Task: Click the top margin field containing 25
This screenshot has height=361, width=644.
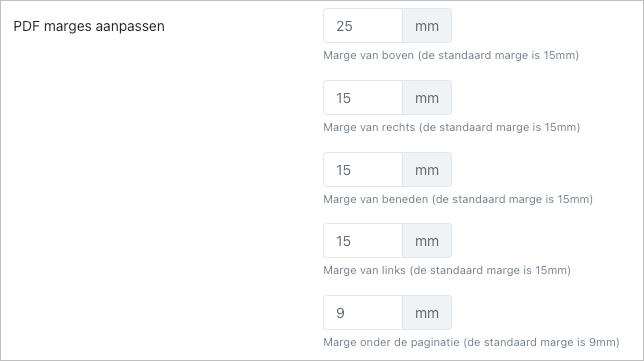Action: coord(363,26)
